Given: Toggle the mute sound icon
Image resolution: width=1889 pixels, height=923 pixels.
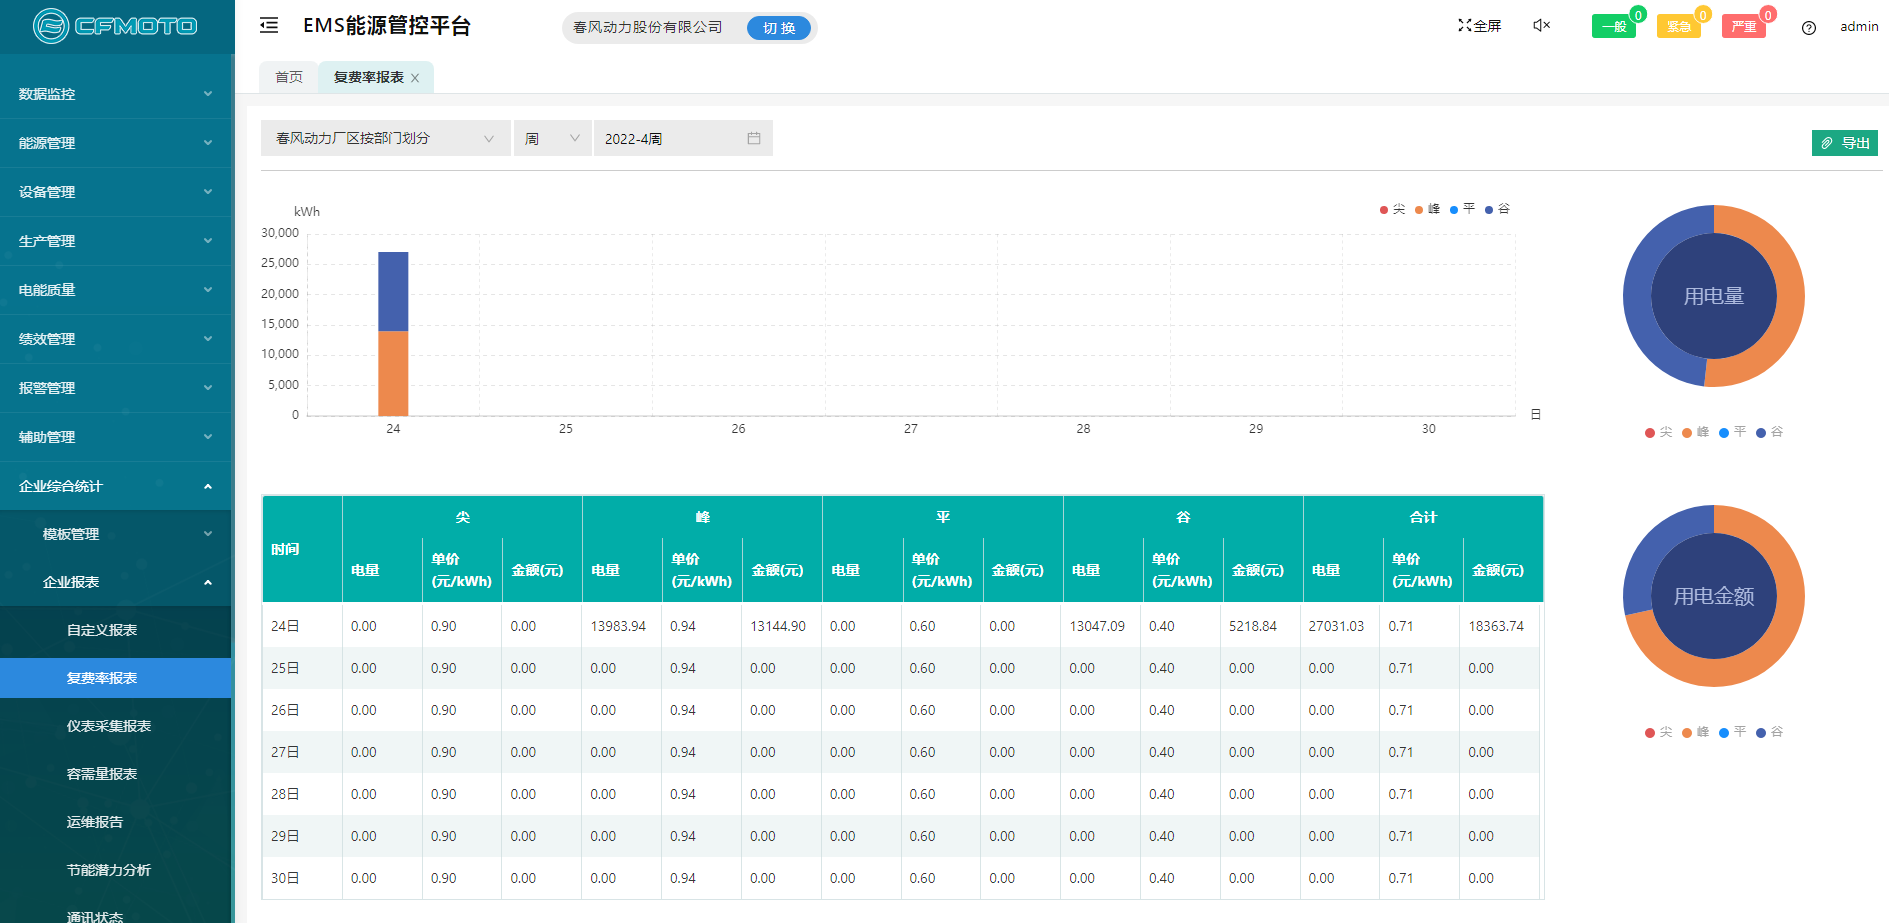Looking at the screenshot, I should click(x=1541, y=26).
